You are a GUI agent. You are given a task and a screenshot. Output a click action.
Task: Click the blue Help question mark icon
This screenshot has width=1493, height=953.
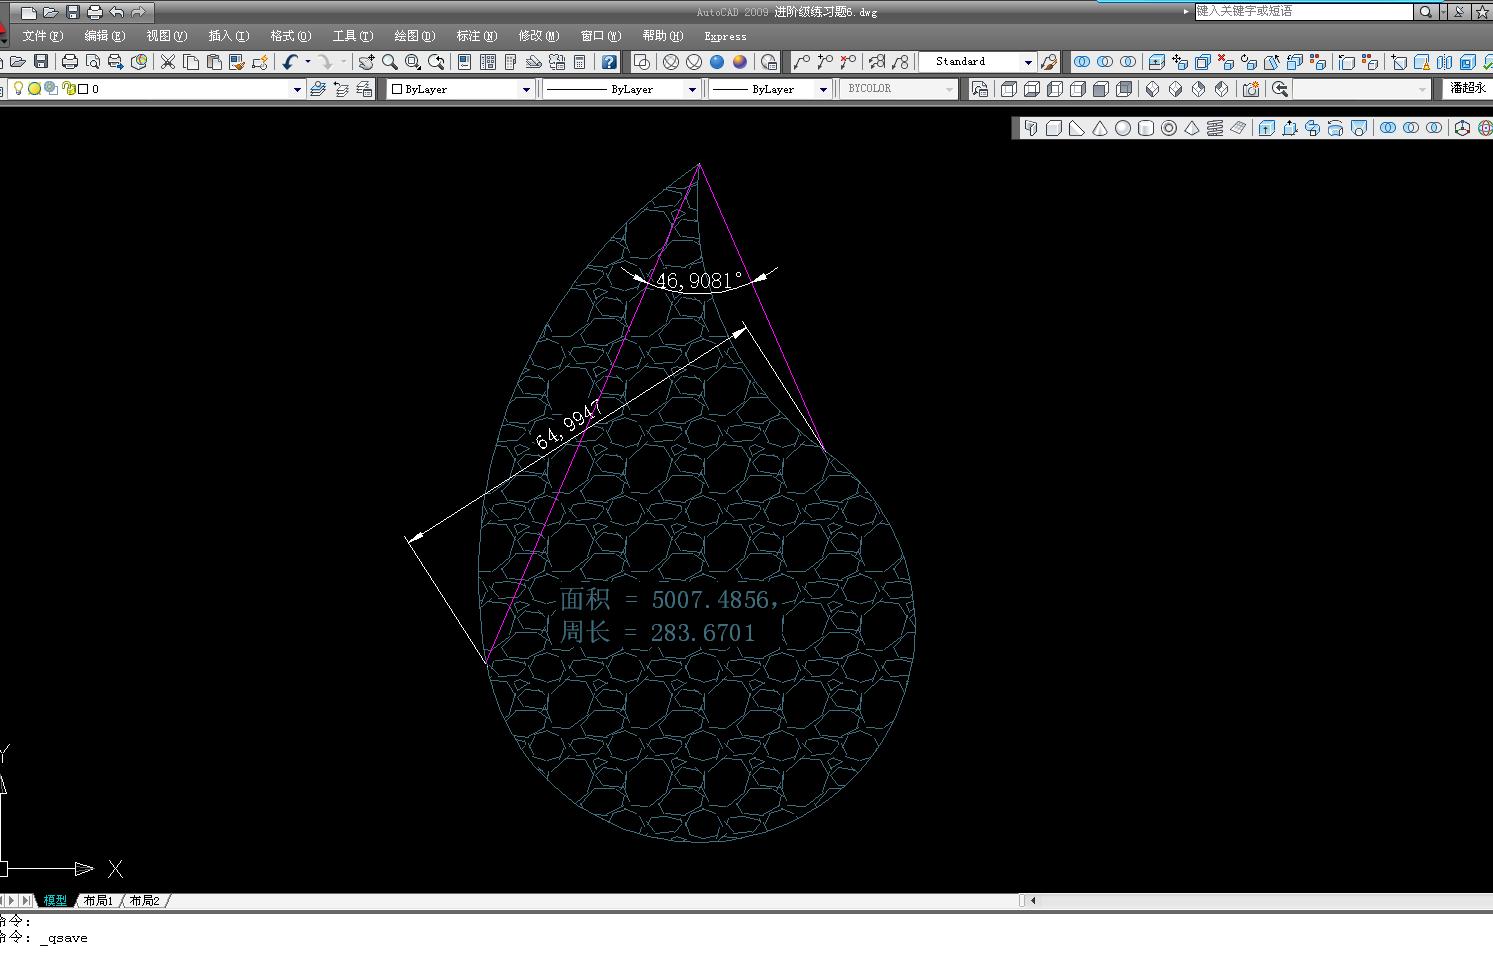(609, 62)
